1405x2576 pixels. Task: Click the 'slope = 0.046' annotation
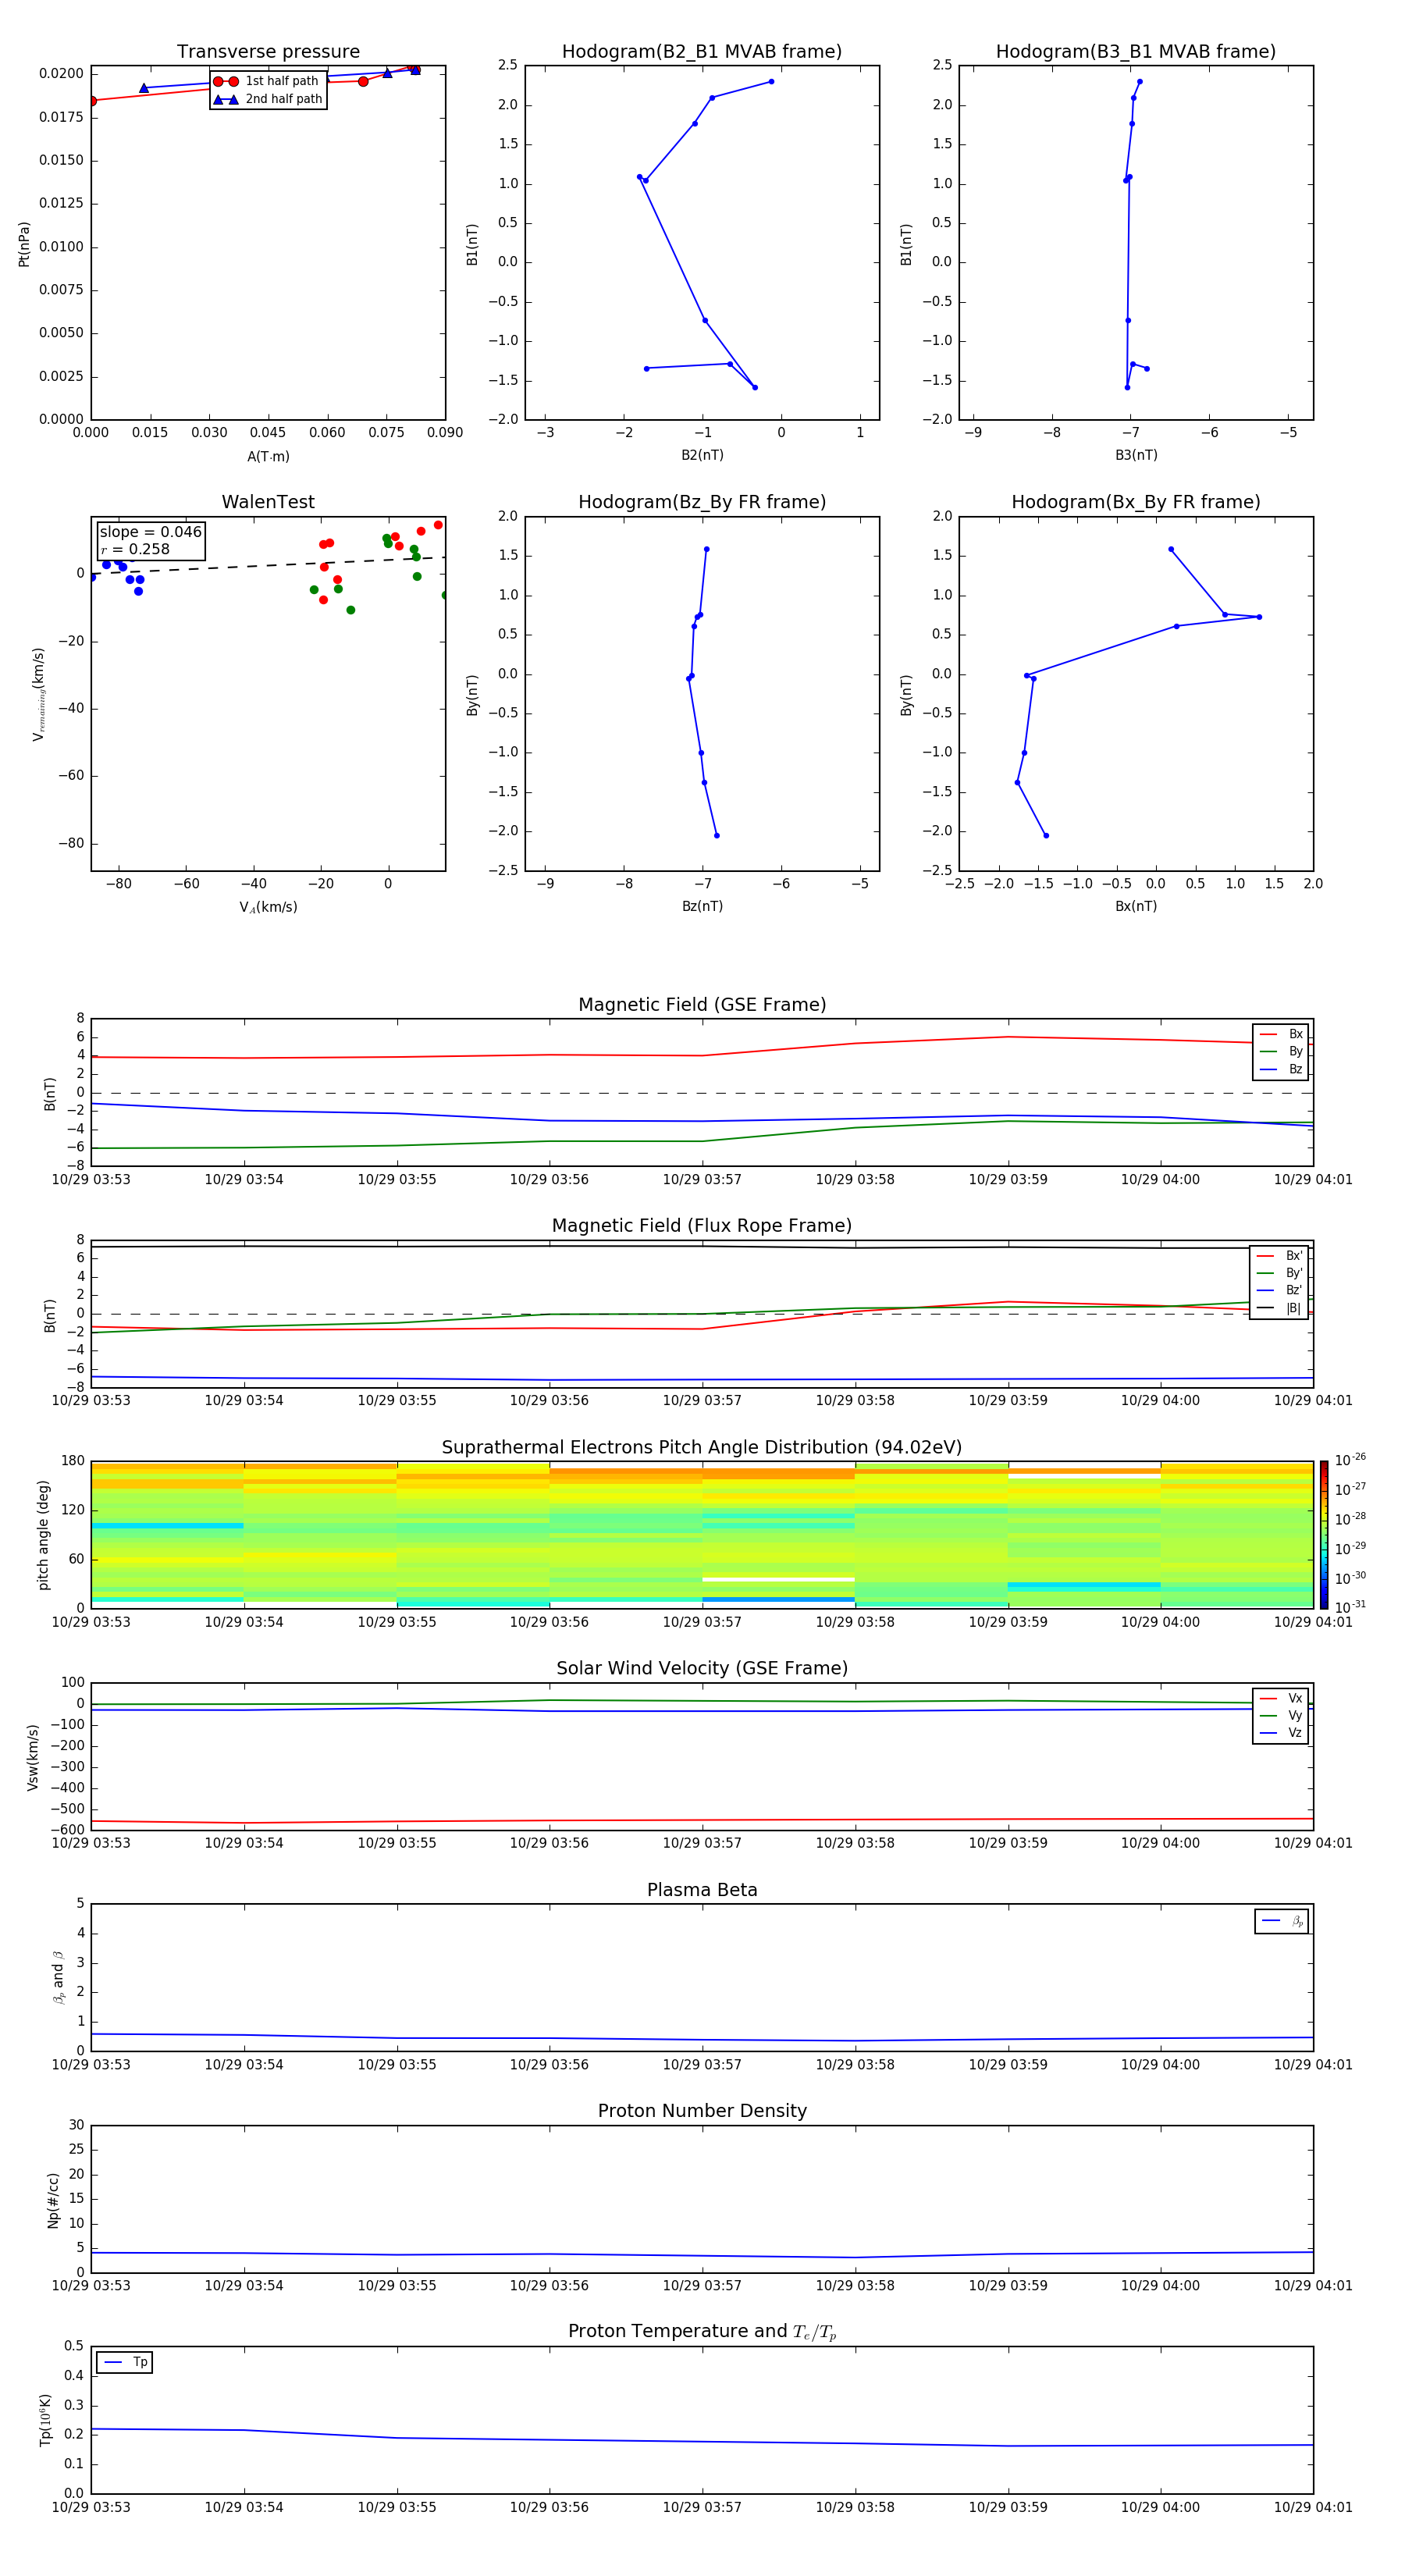[x=150, y=532]
